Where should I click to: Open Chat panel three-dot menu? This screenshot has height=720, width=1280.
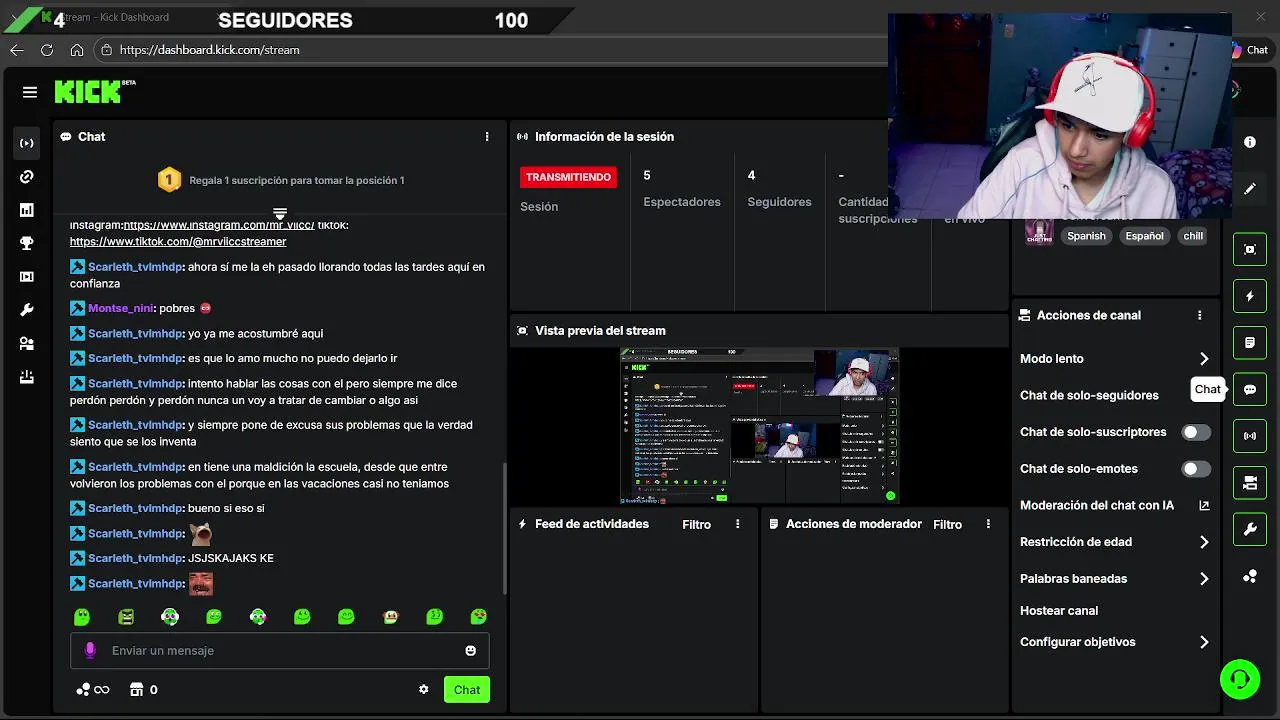point(487,137)
